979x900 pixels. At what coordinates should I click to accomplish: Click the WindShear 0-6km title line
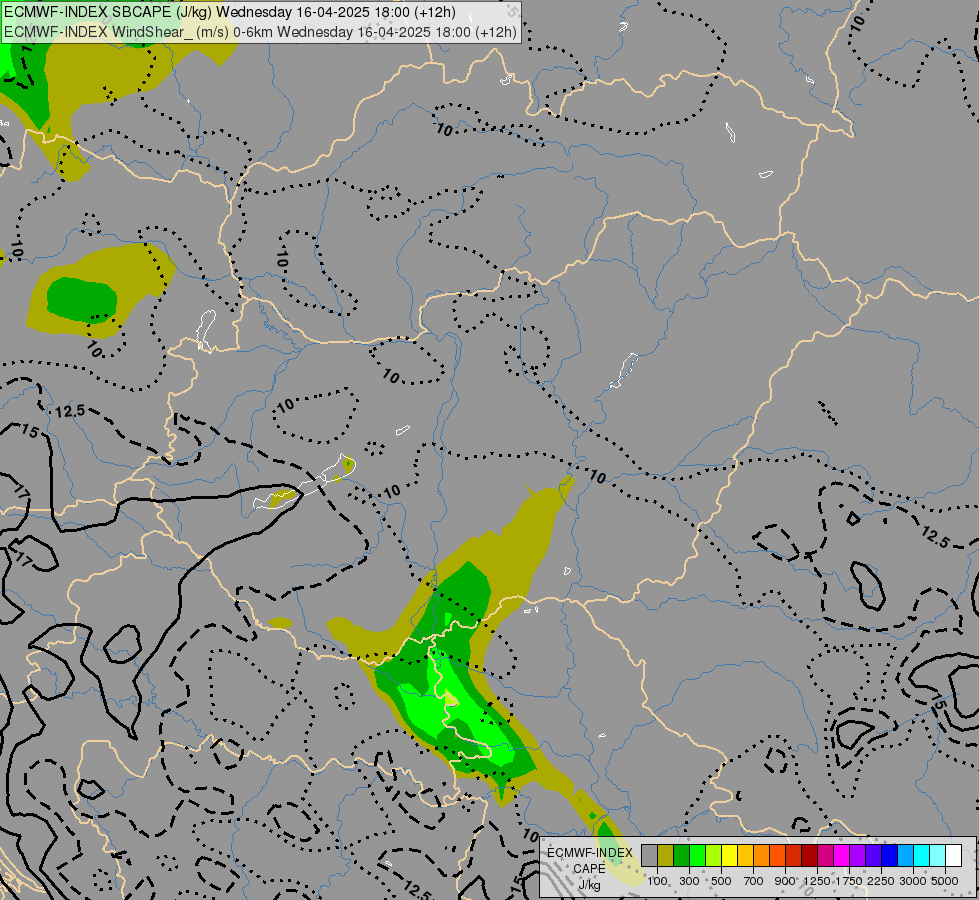(260, 31)
